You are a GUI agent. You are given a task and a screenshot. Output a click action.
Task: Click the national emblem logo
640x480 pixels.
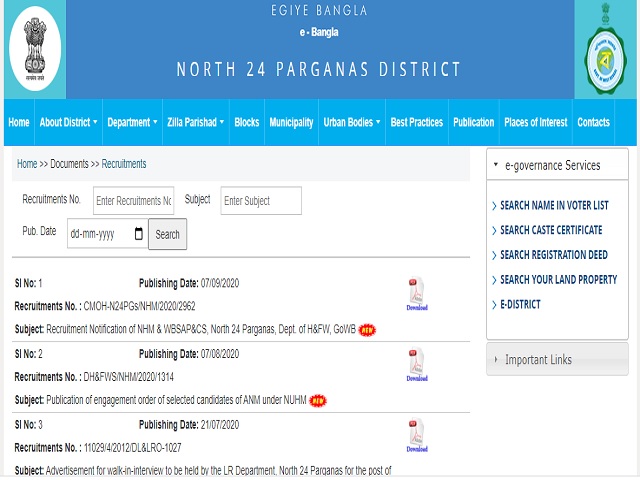point(35,49)
